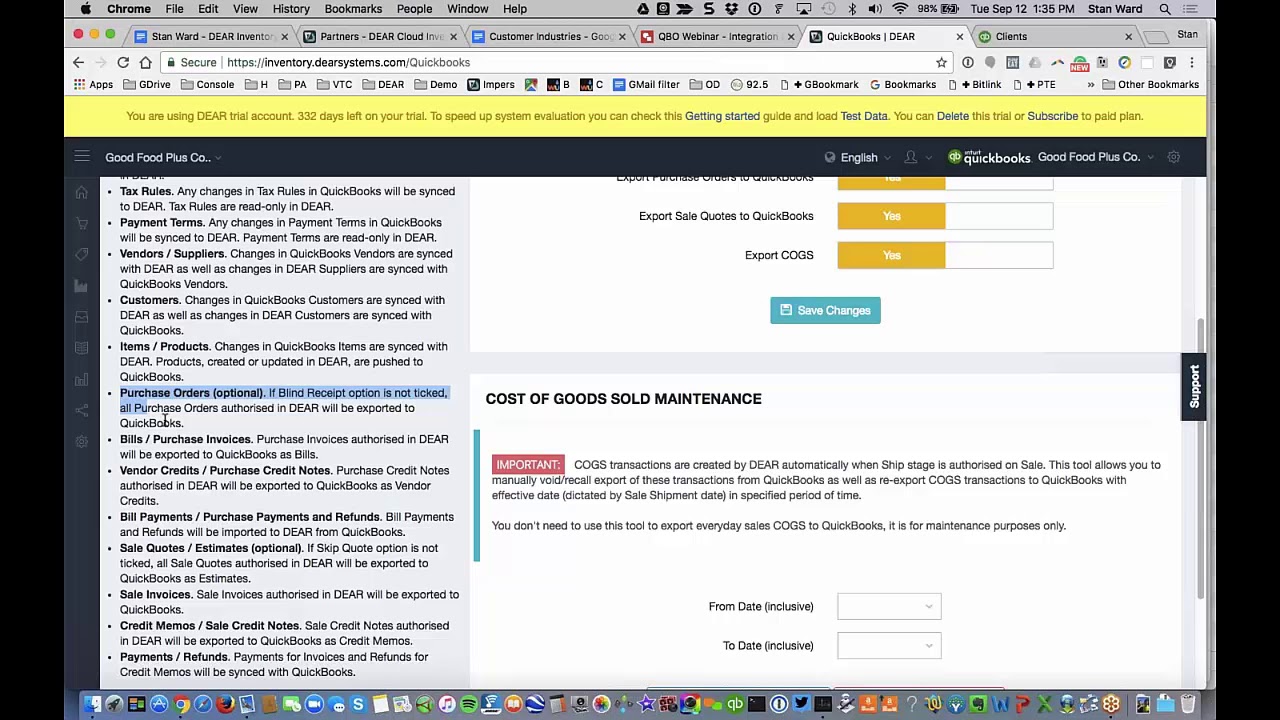Open the inventory box sidebar icon
The image size is (1280, 720).
[82, 317]
